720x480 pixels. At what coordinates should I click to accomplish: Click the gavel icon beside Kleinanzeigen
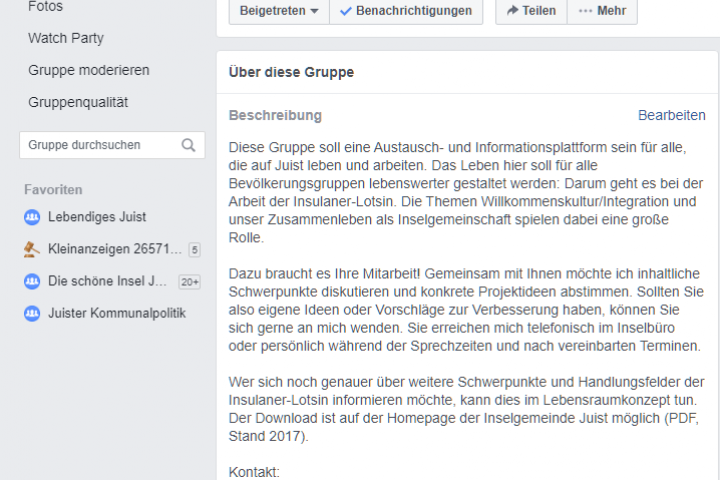31,249
